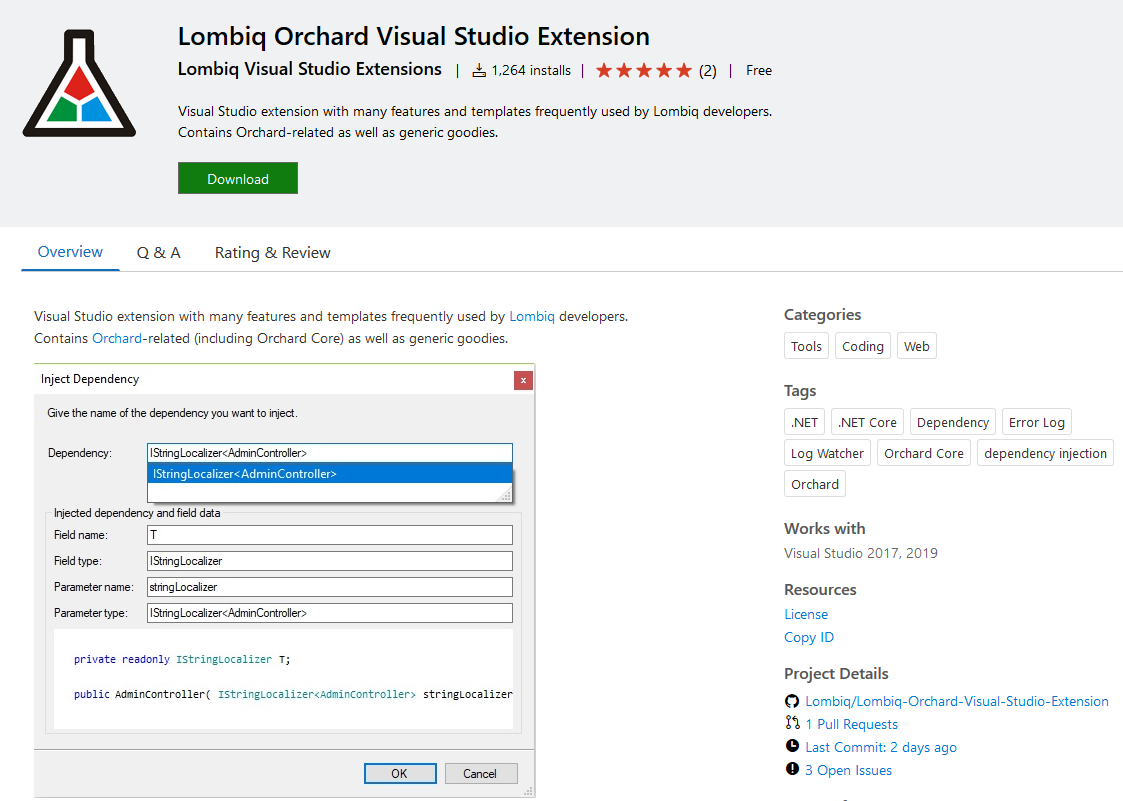Follow the Orchard link in the description
This screenshot has width=1123, height=801.
point(117,338)
